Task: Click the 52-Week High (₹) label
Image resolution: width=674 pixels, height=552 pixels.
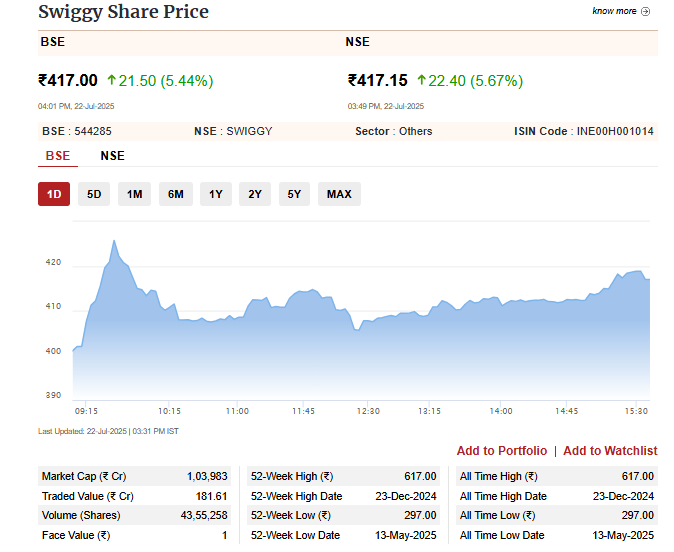Action: (292, 476)
